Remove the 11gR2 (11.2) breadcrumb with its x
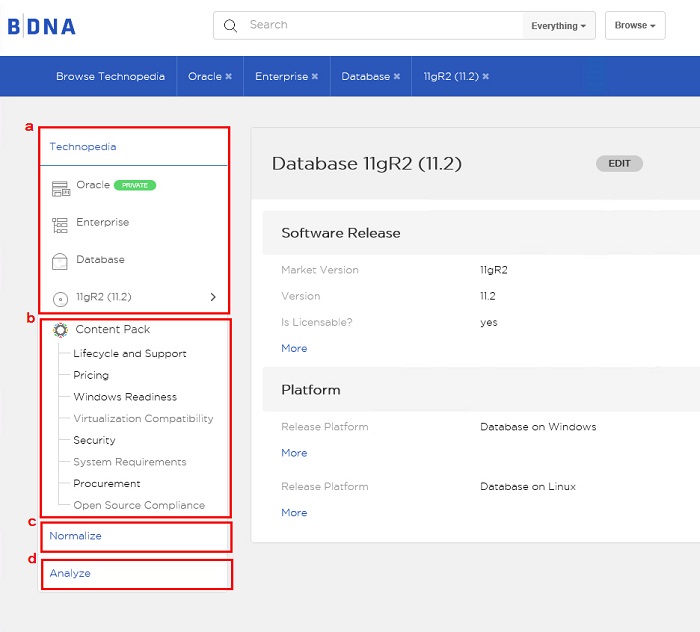700x632 pixels. click(486, 76)
